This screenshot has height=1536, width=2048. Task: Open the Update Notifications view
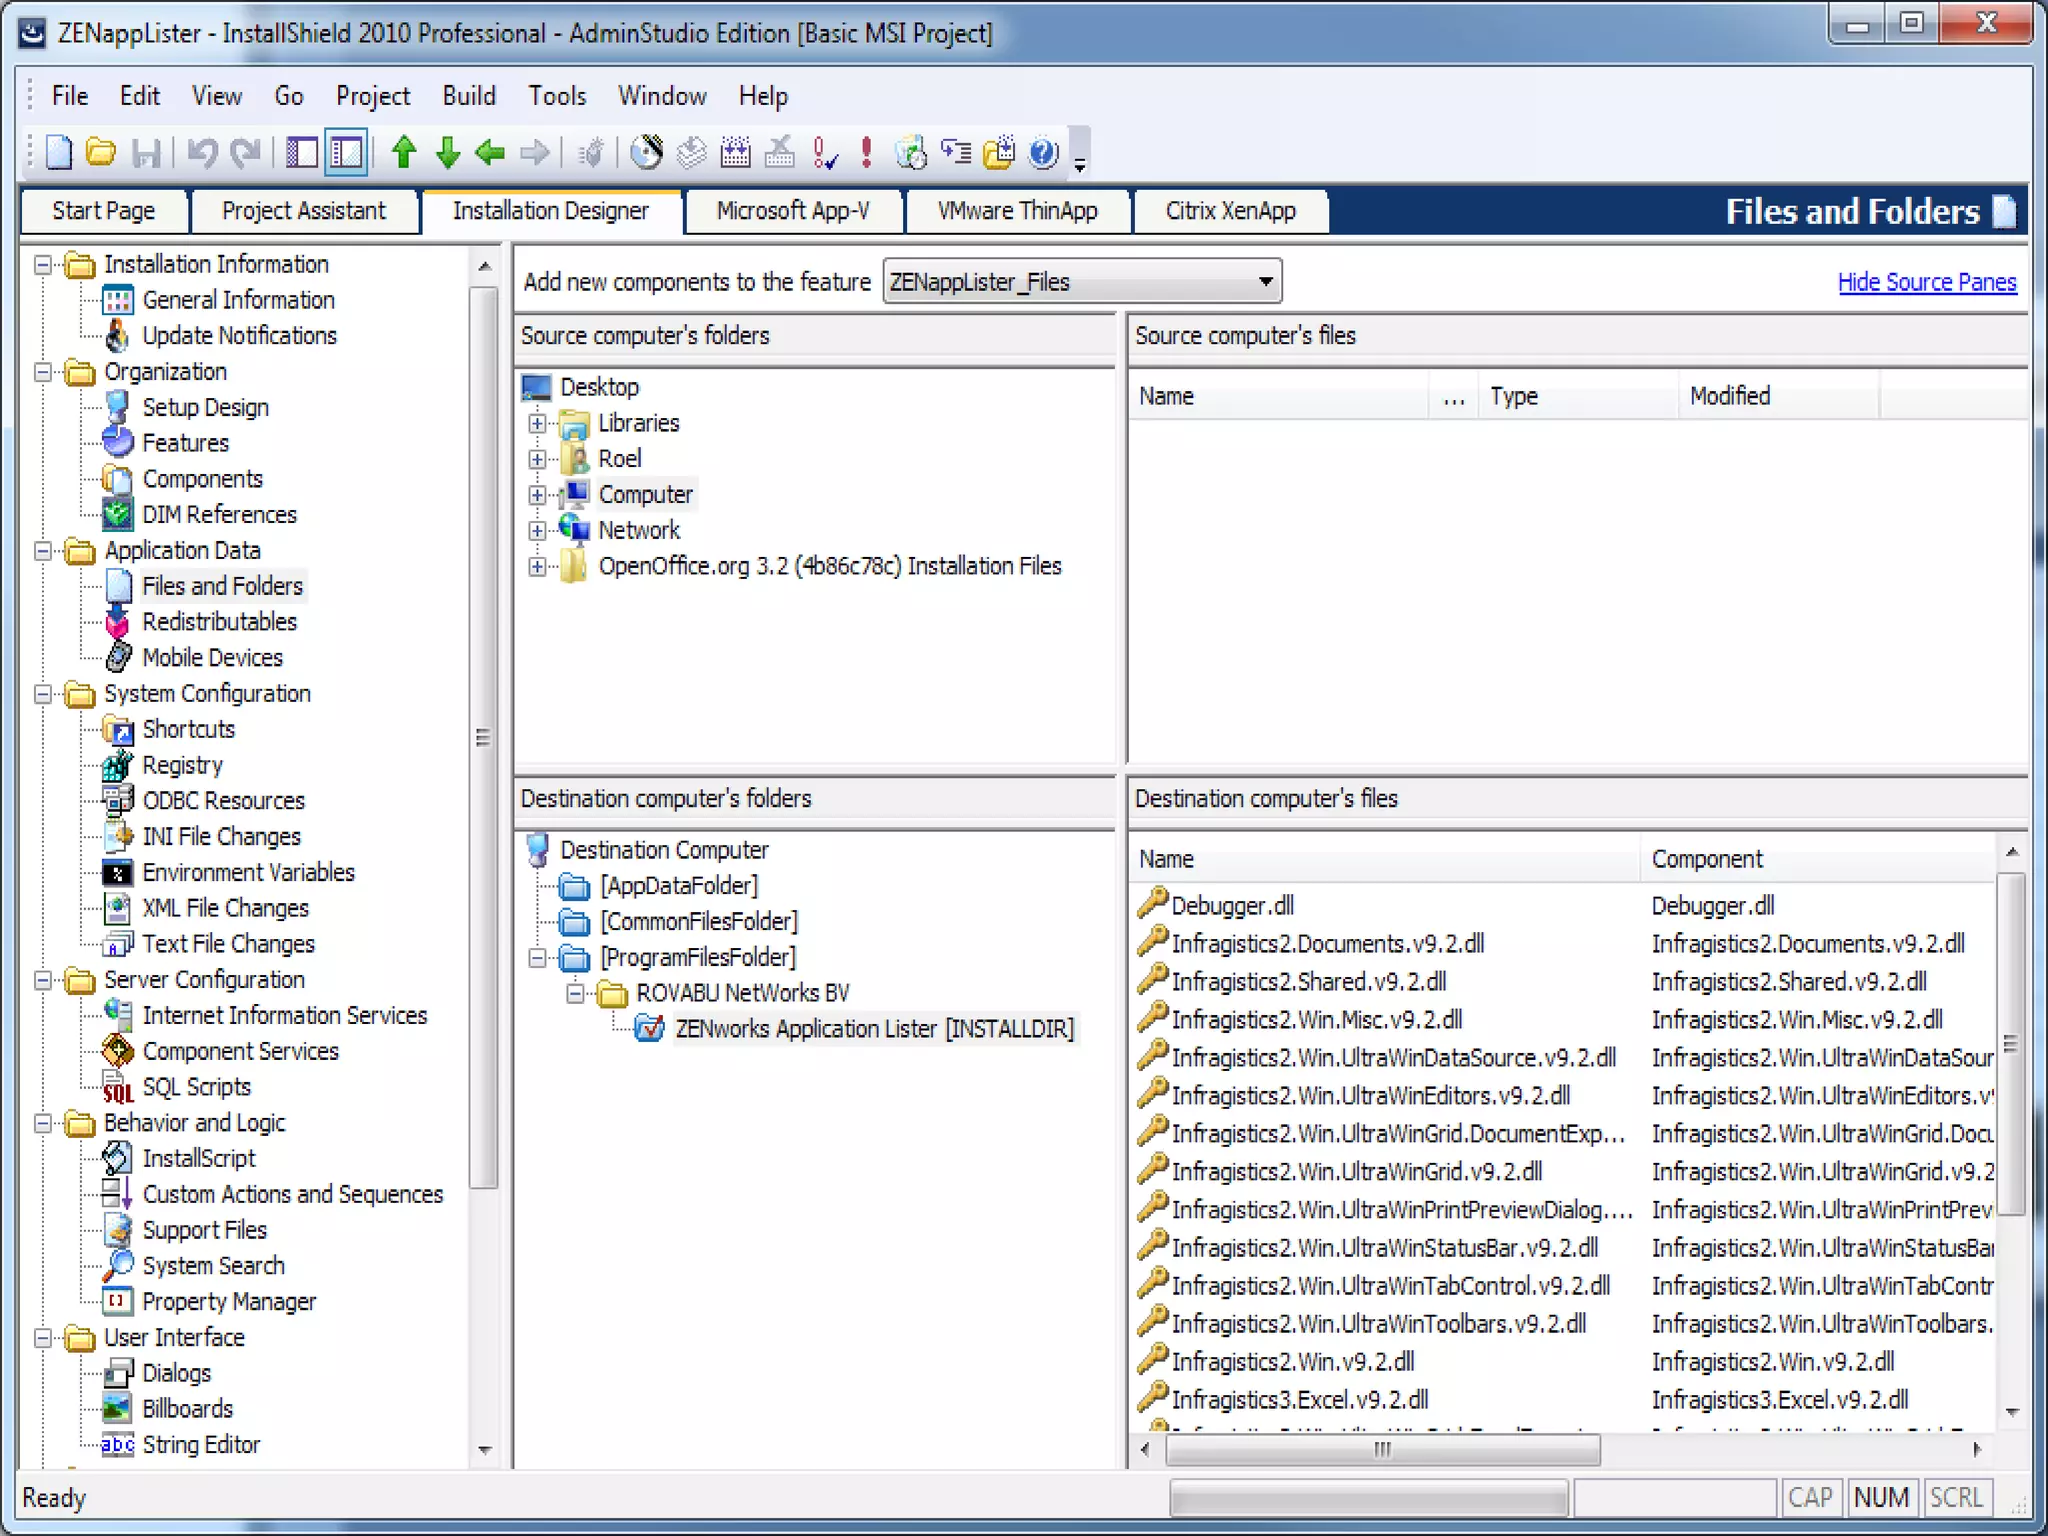pos(239,336)
